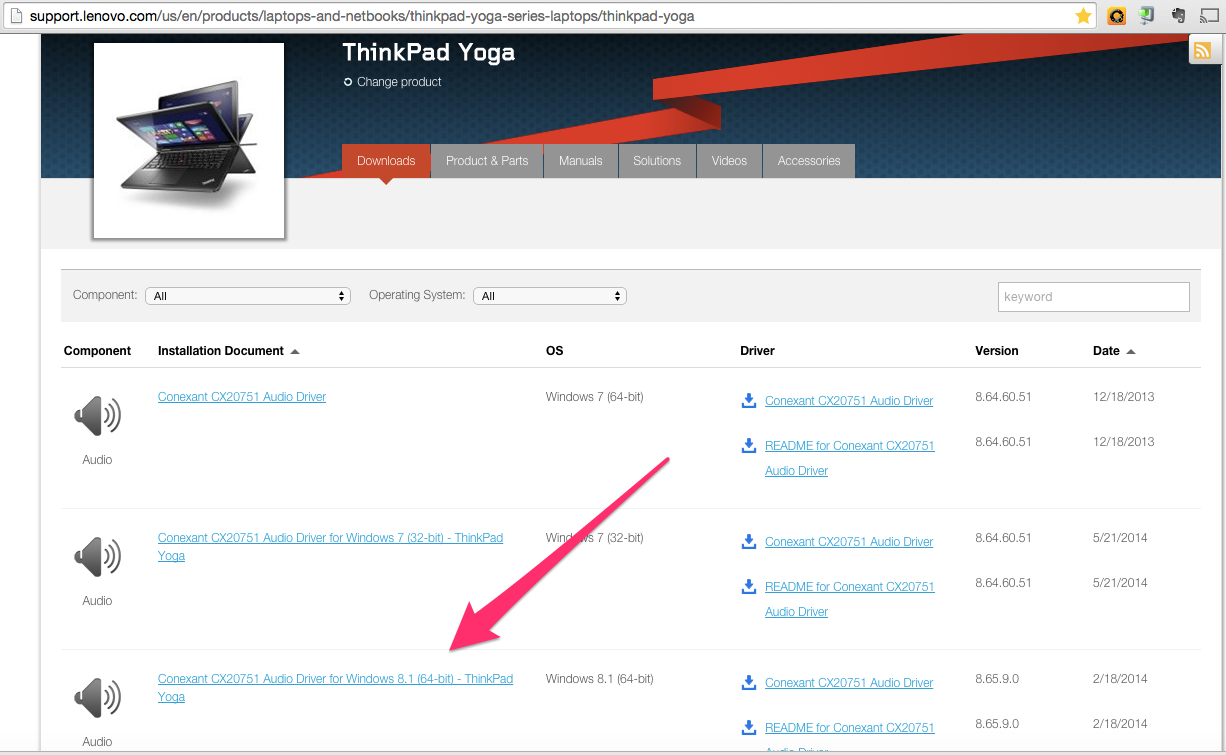Open the Videos tab
The image size is (1226, 755).
pyautogui.click(x=729, y=161)
